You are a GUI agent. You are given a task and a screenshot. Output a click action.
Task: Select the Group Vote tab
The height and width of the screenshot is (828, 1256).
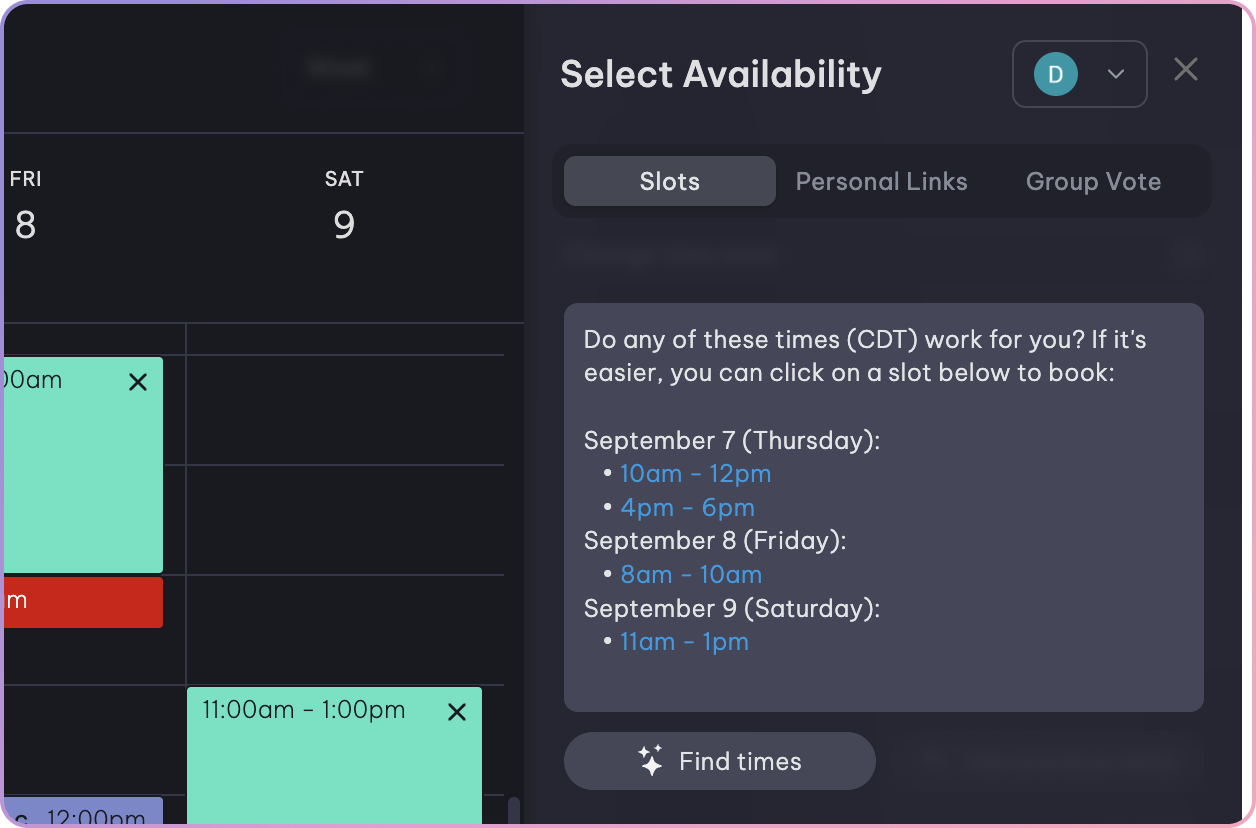click(1093, 181)
